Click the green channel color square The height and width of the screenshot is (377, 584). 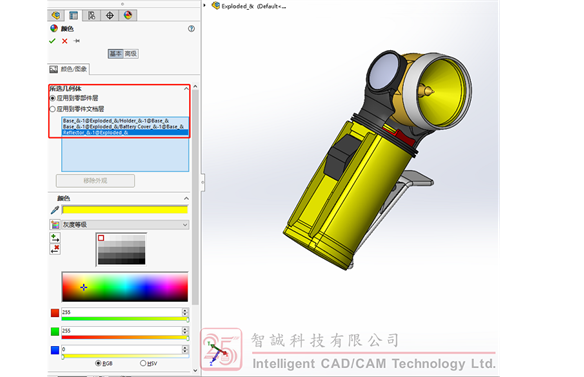point(55,332)
